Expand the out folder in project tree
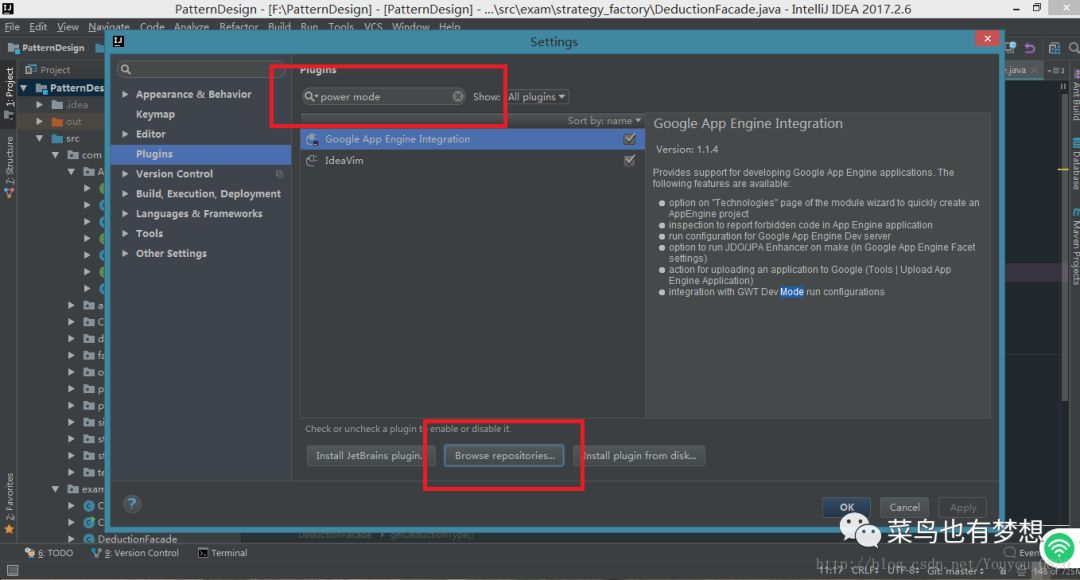The height and width of the screenshot is (580, 1080). (40, 122)
